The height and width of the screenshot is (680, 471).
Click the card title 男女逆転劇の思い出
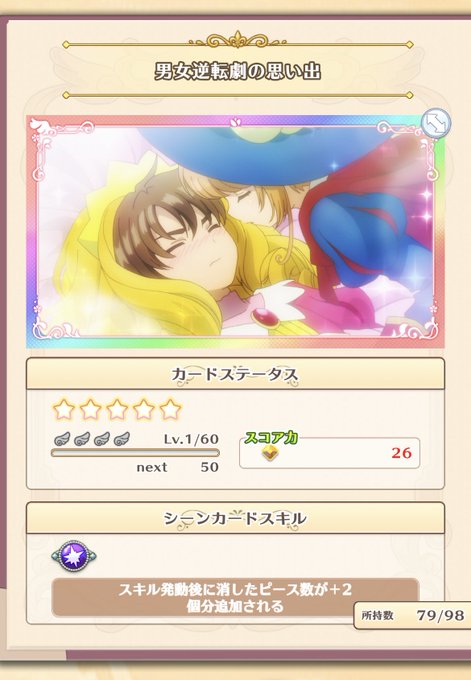coord(238,71)
